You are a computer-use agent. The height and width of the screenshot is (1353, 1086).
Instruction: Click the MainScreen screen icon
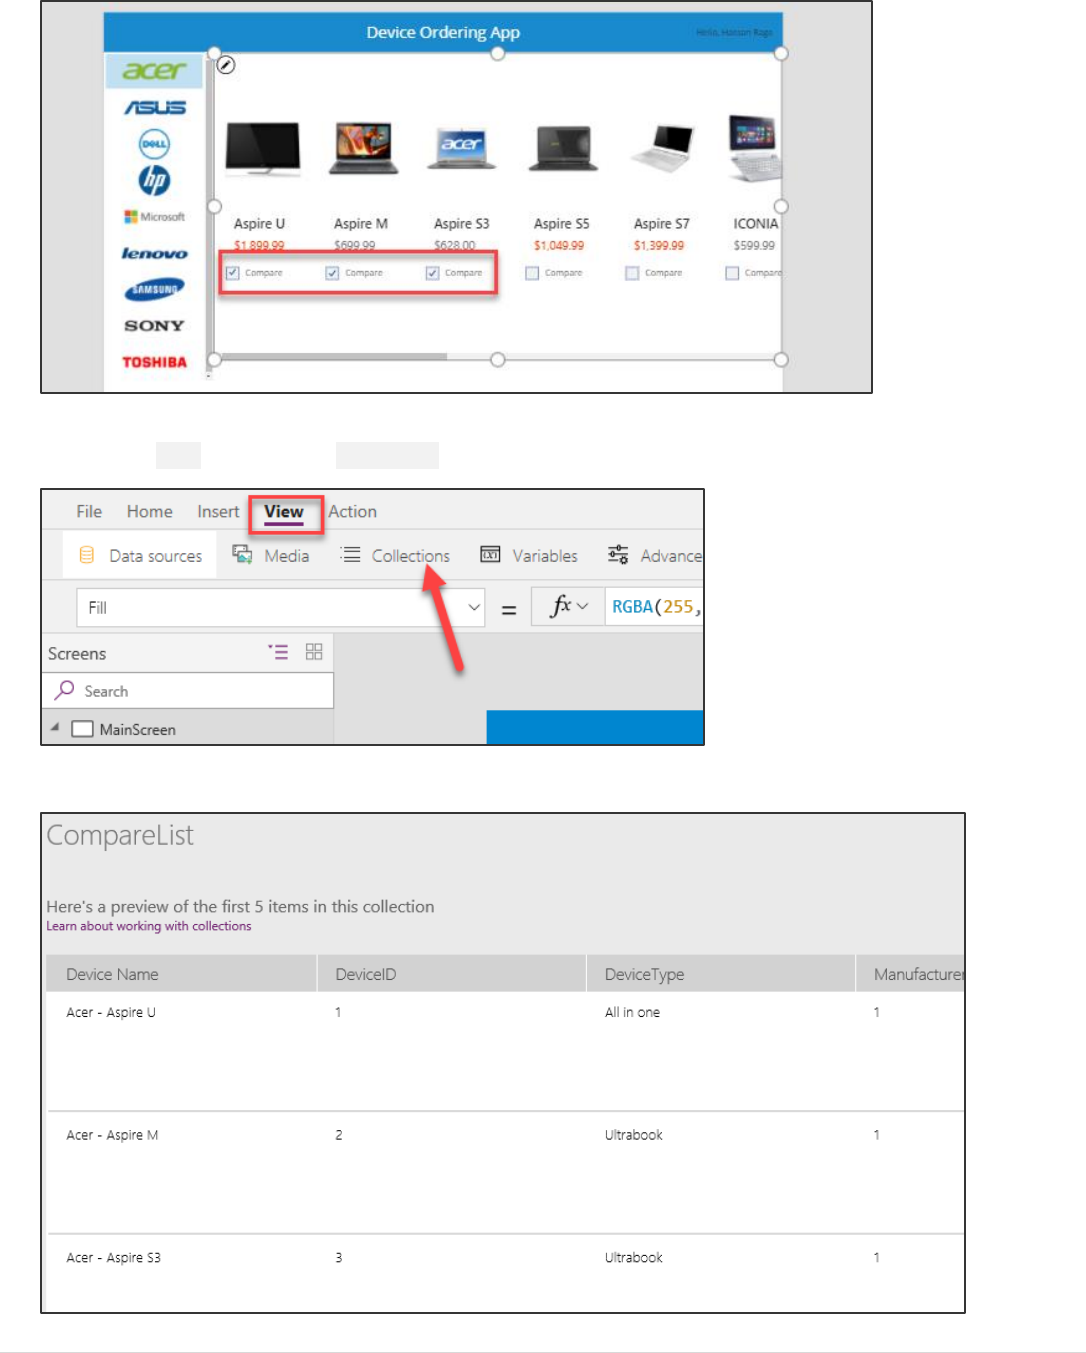82,729
